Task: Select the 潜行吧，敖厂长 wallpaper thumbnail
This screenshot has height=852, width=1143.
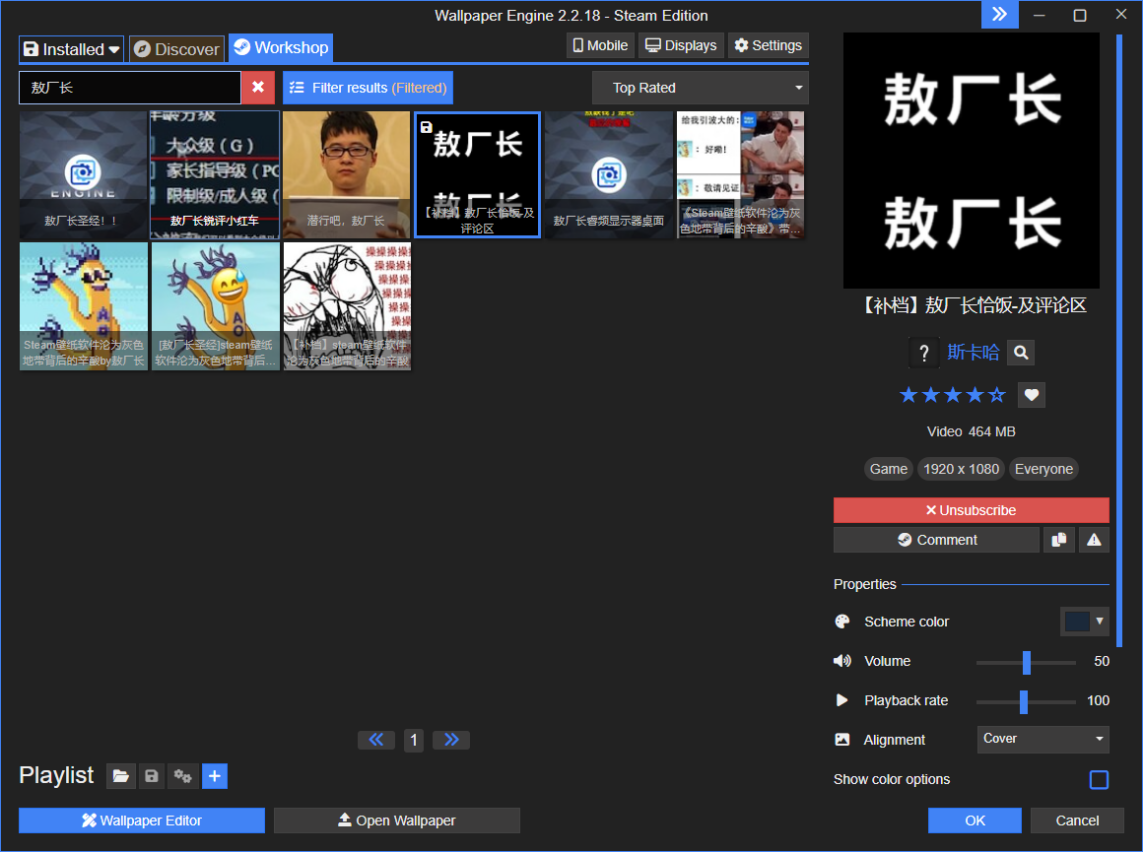Action: coord(346,175)
